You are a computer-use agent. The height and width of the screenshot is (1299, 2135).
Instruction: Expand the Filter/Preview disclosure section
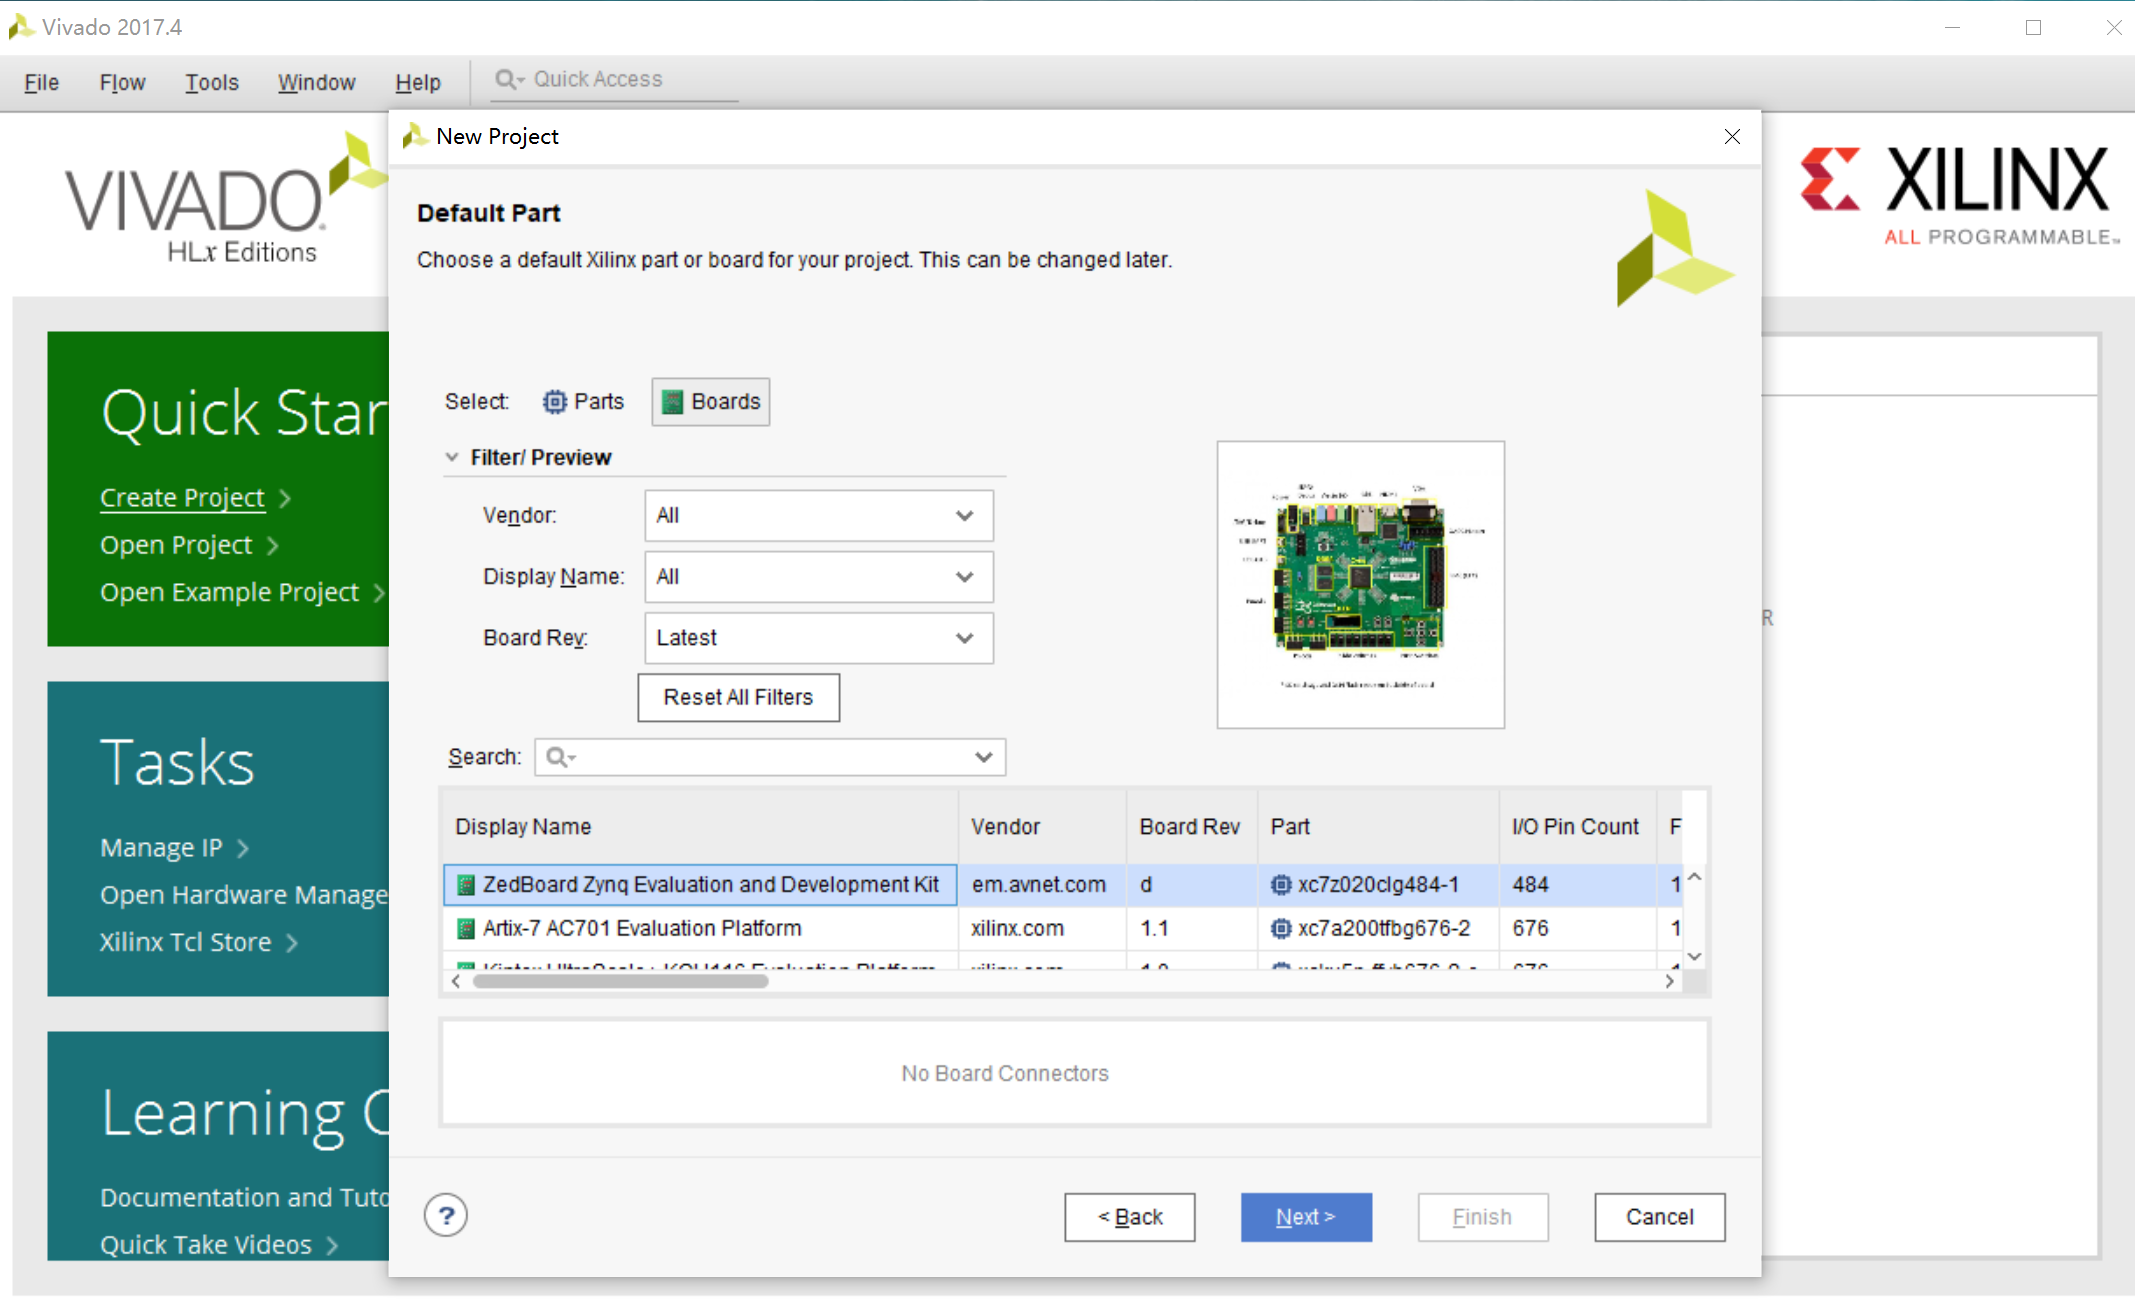point(448,456)
